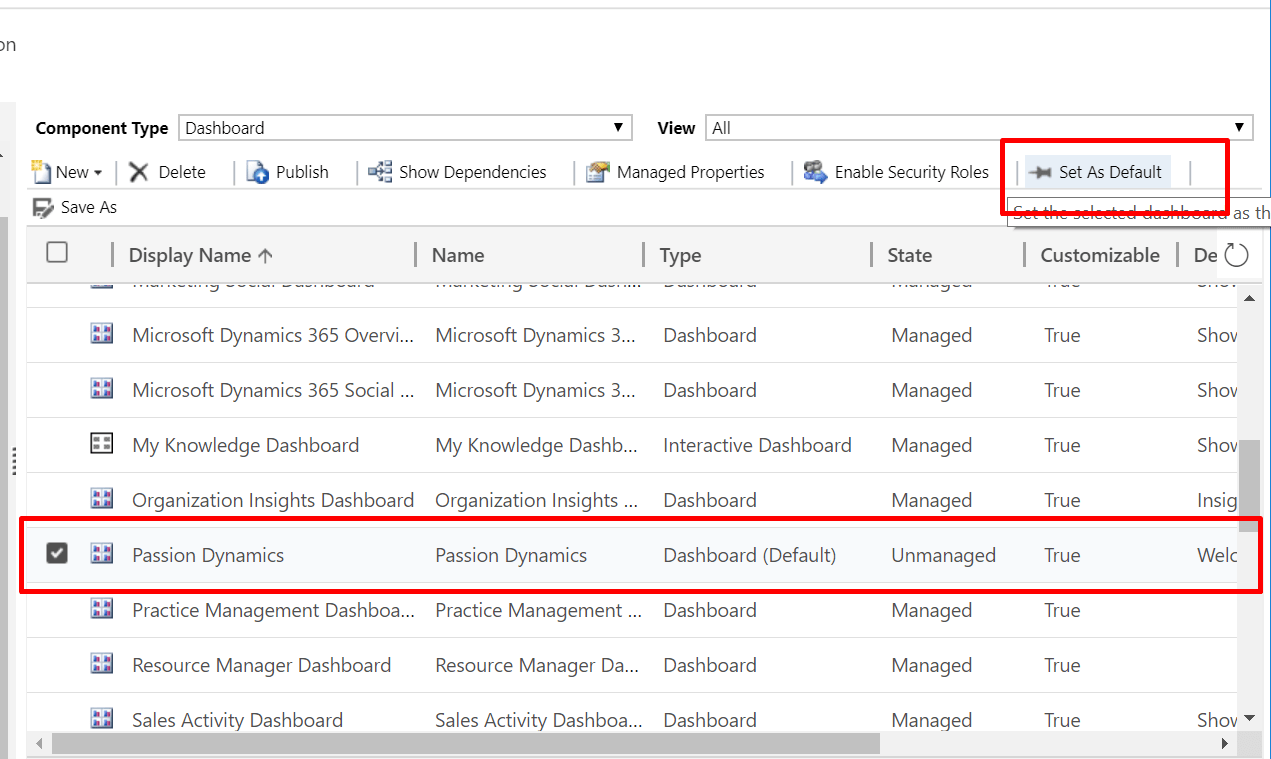Select the Resource Manager Dashboard entry

coord(261,665)
